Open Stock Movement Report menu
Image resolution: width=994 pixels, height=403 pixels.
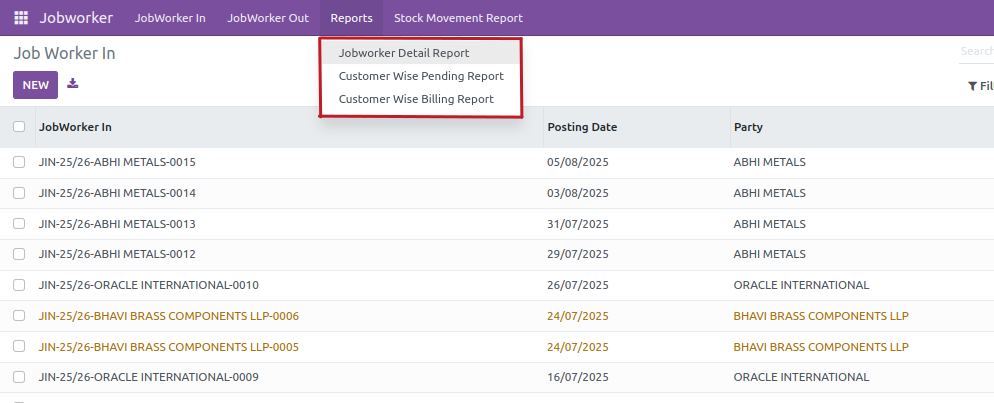tap(458, 18)
